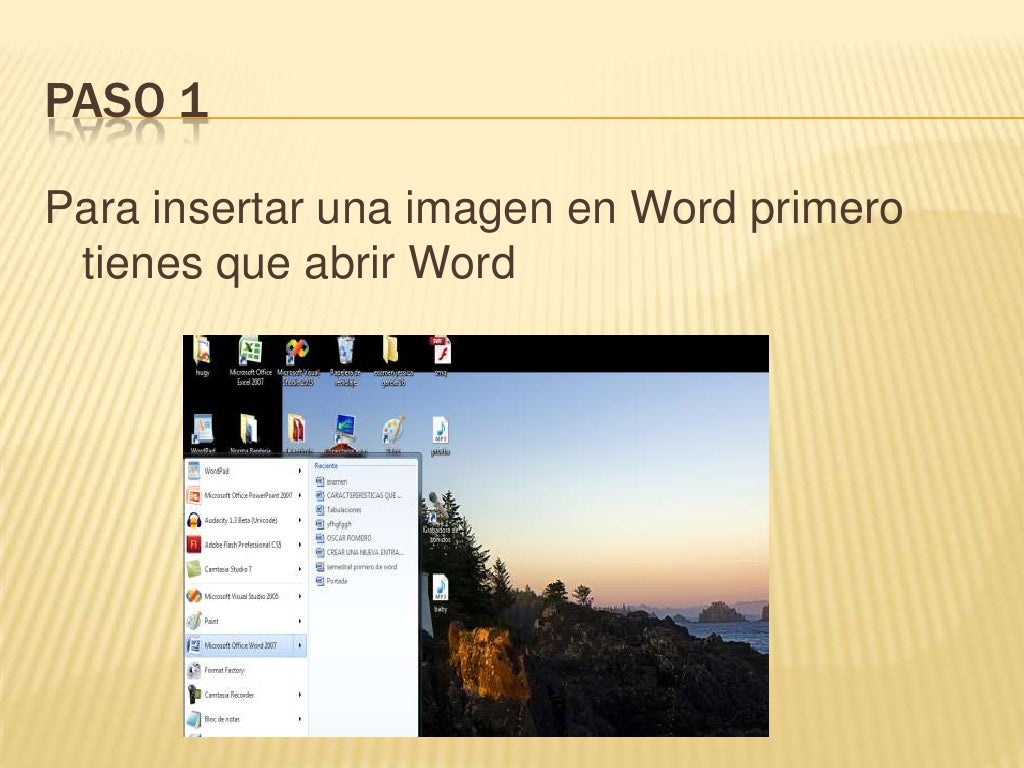
Task: Open Microsoft Visual Studio desktop shortcut
Action: point(298,360)
